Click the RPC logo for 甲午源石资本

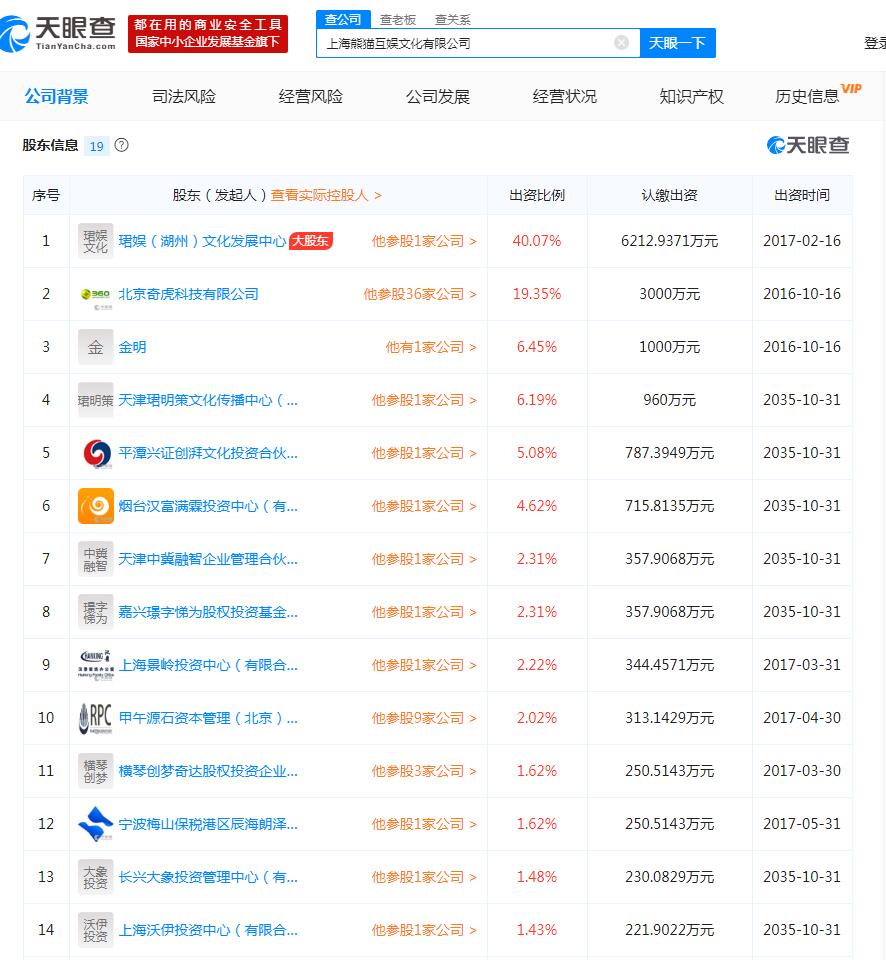pos(96,718)
